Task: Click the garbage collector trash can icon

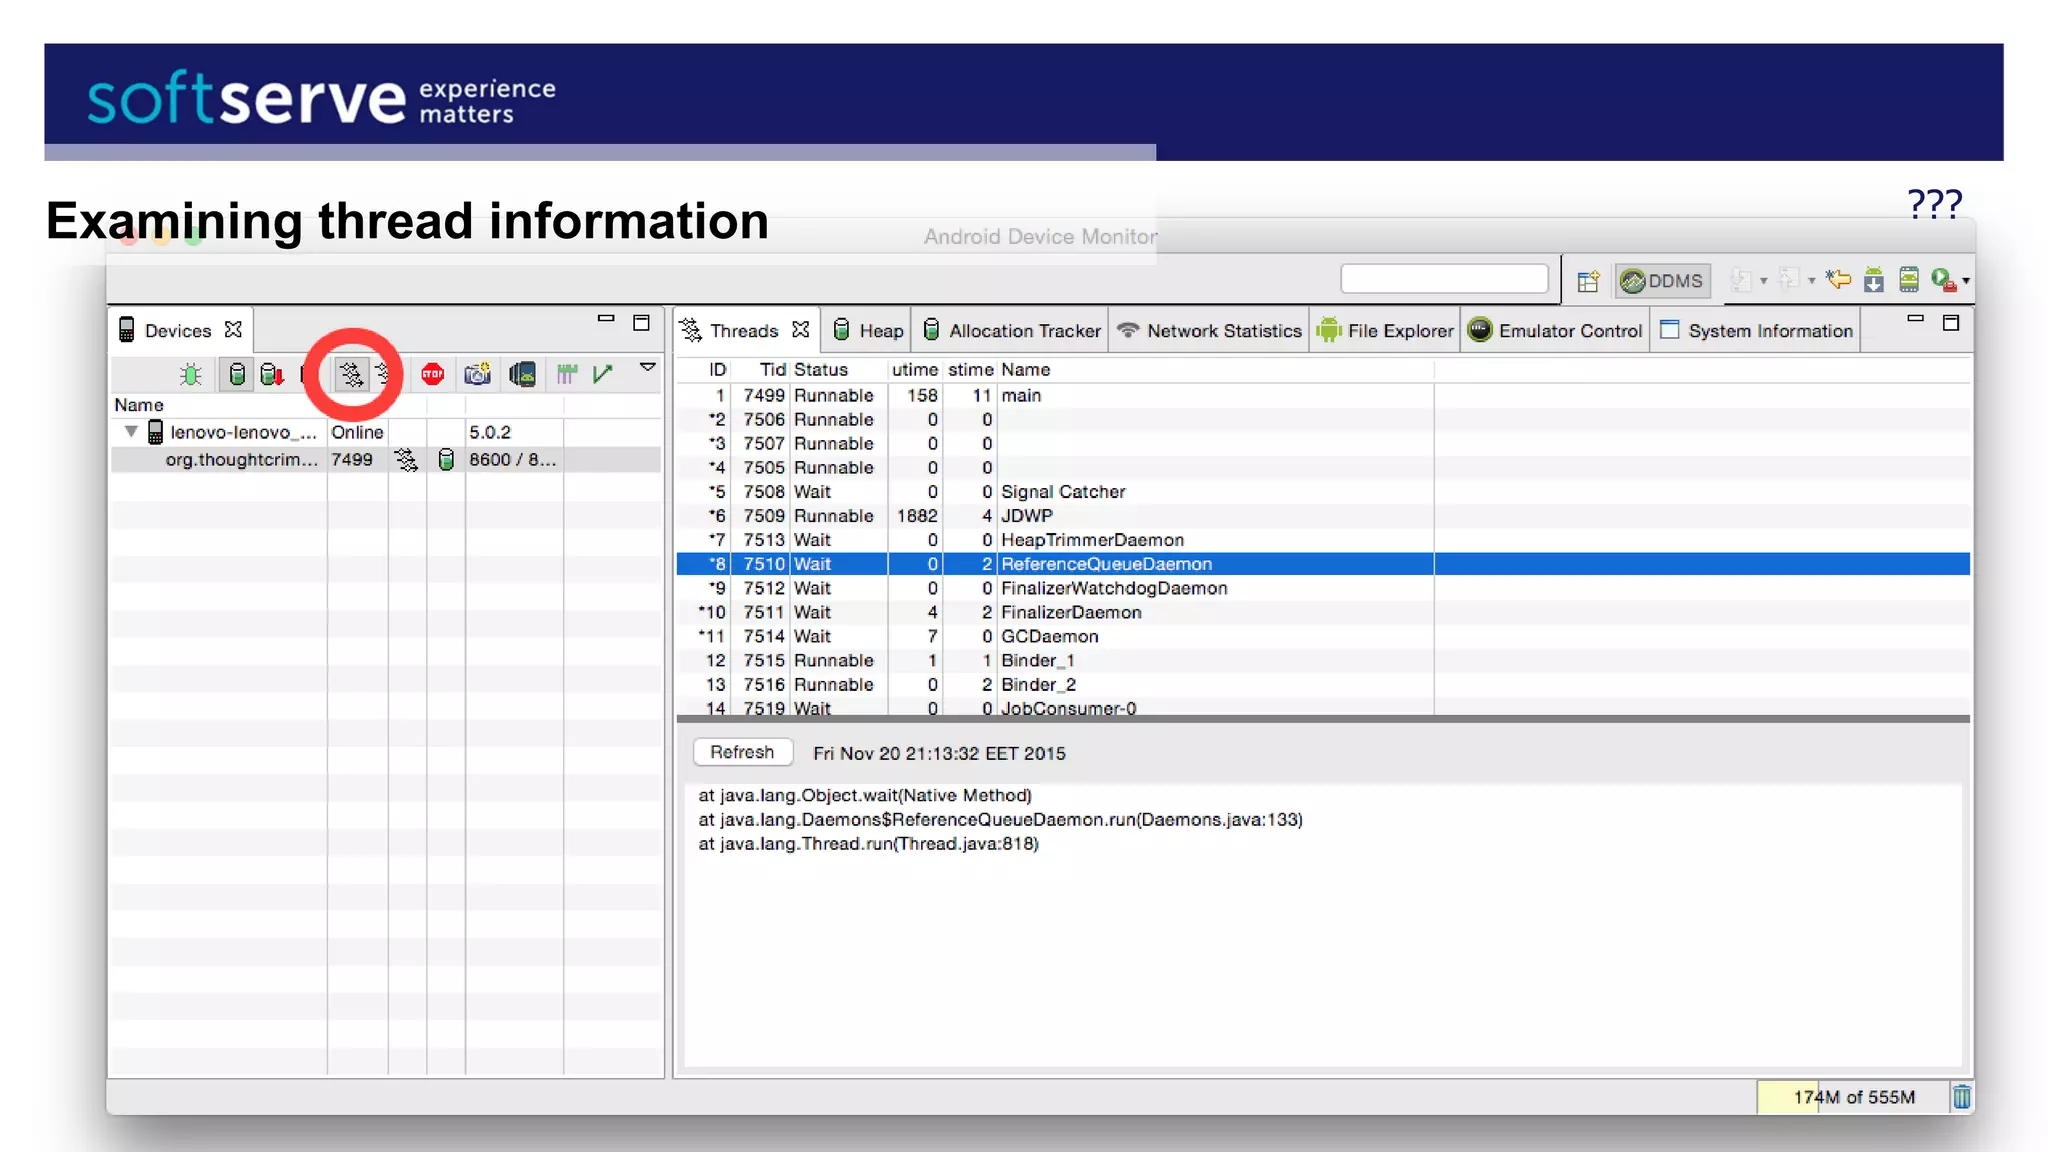Action: coord(1962,1097)
